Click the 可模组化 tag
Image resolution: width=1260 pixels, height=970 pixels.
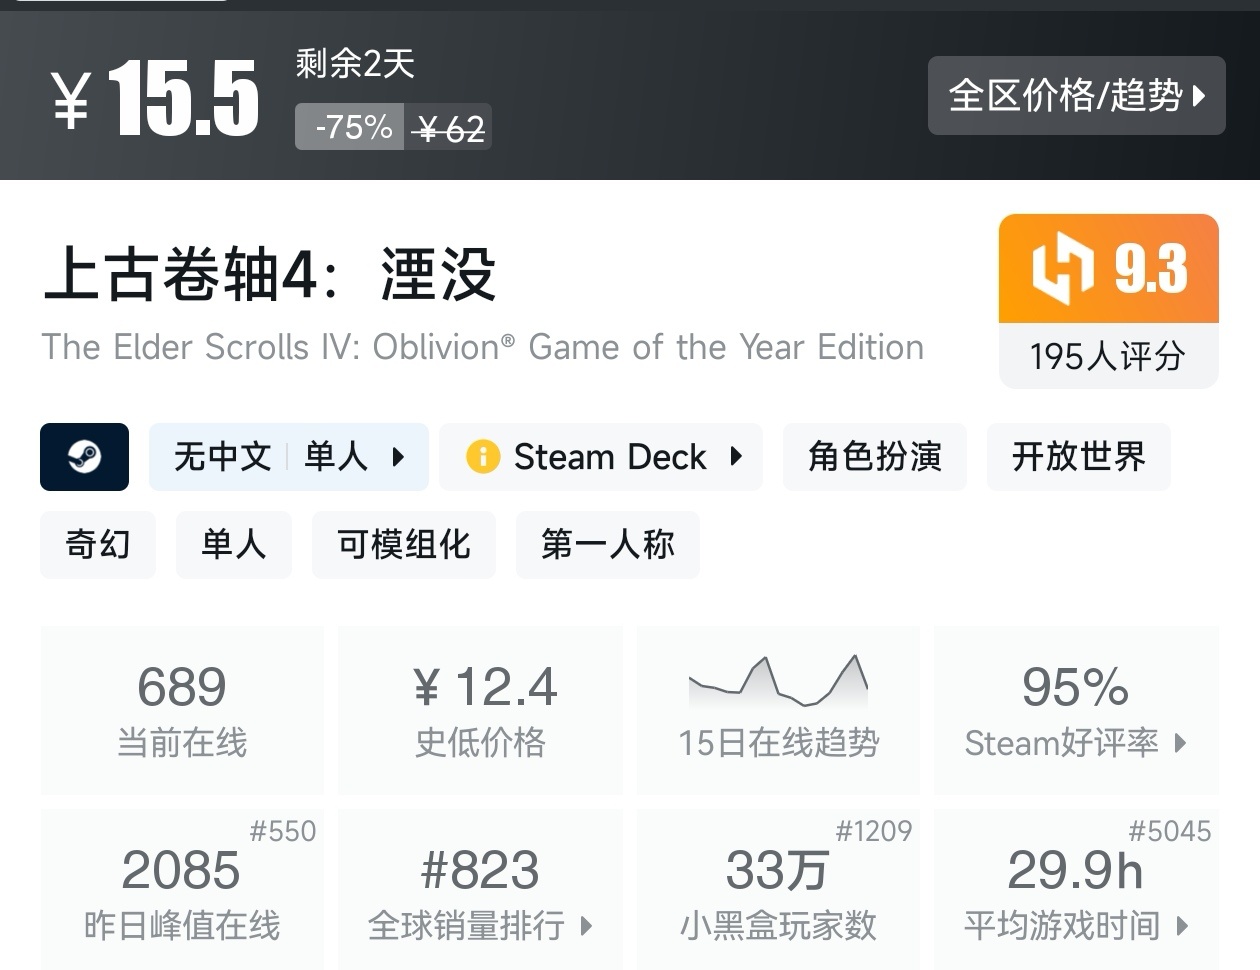[404, 545]
